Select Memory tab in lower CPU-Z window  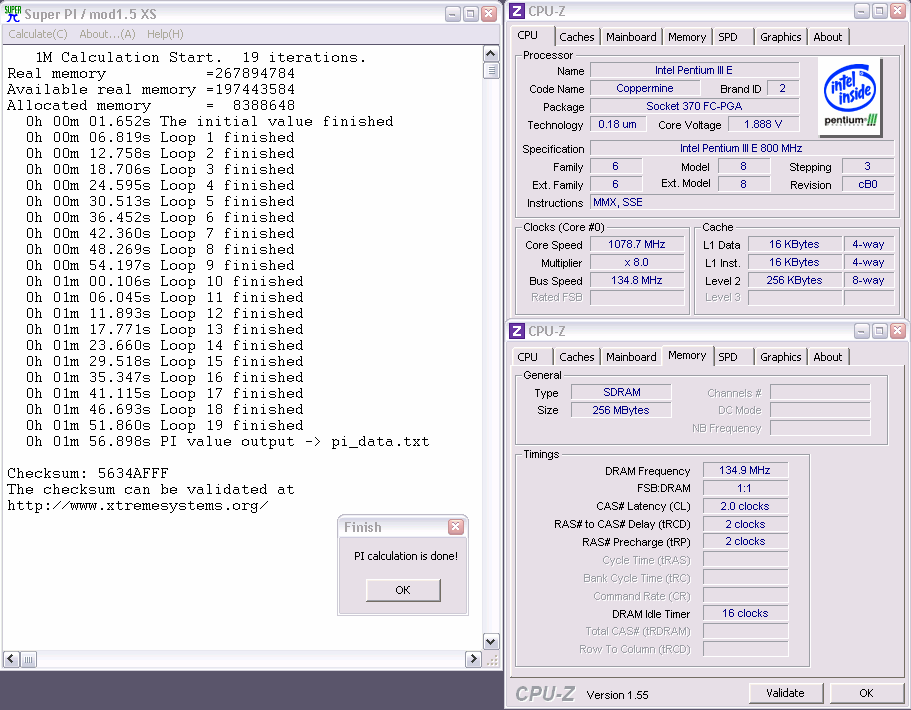click(x=687, y=356)
